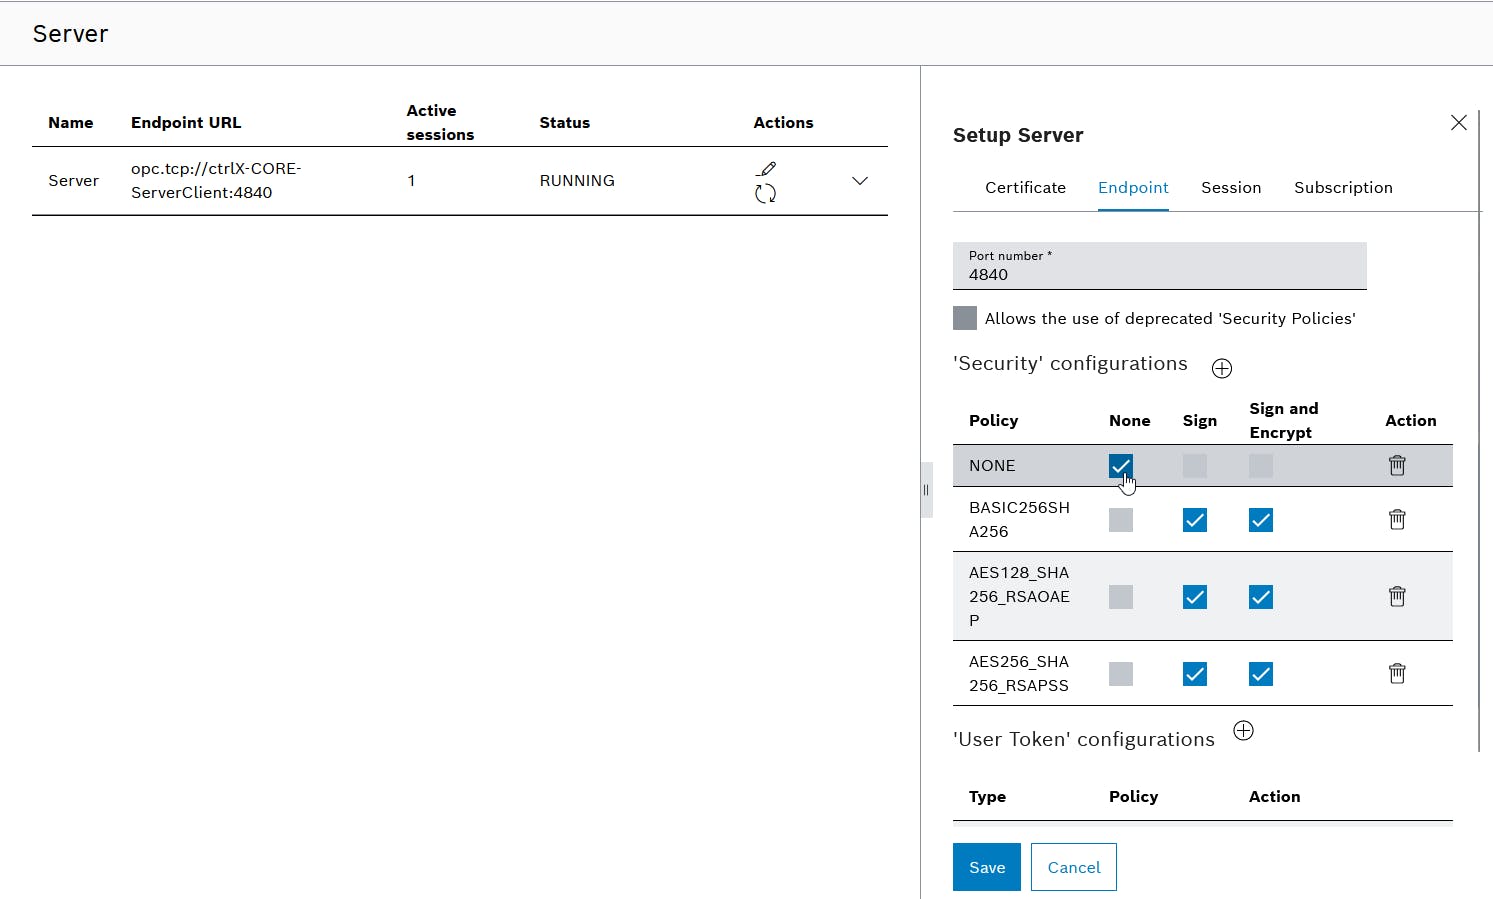Image resolution: width=1493 pixels, height=899 pixels.
Task: Toggle Sign and Encrypt for AES256_SHA256_RSAPSS
Action: [x=1260, y=674]
